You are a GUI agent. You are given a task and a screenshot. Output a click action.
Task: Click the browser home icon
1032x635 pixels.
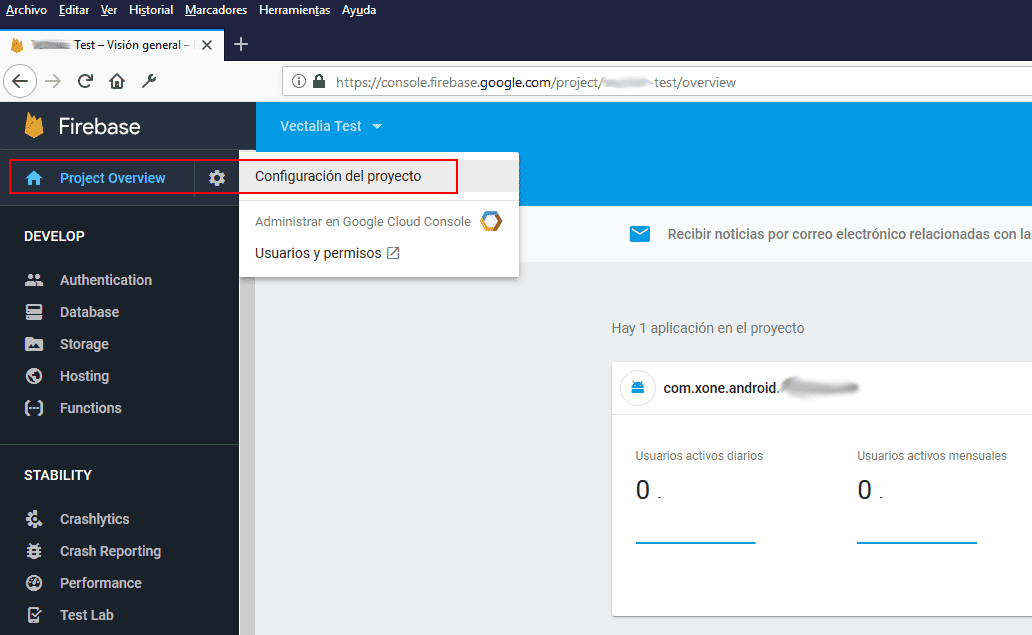click(x=117, y=81)
